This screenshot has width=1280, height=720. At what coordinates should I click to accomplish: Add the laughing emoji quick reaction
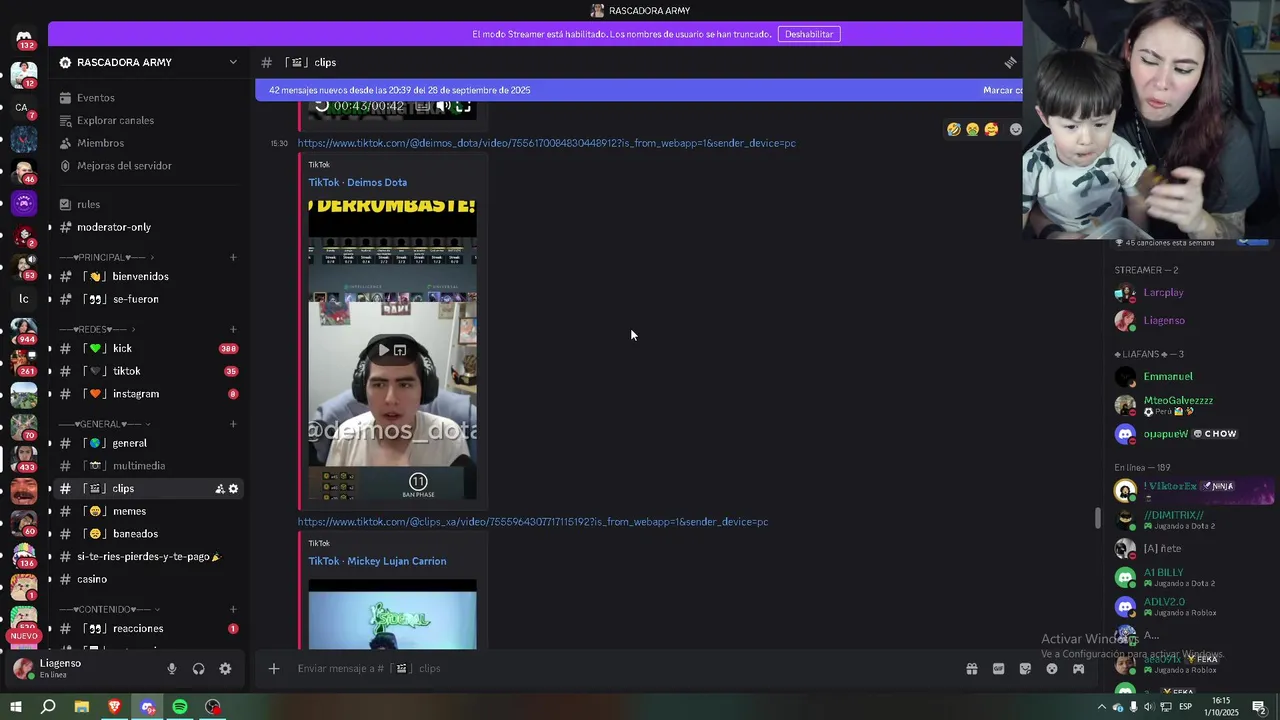954,129
